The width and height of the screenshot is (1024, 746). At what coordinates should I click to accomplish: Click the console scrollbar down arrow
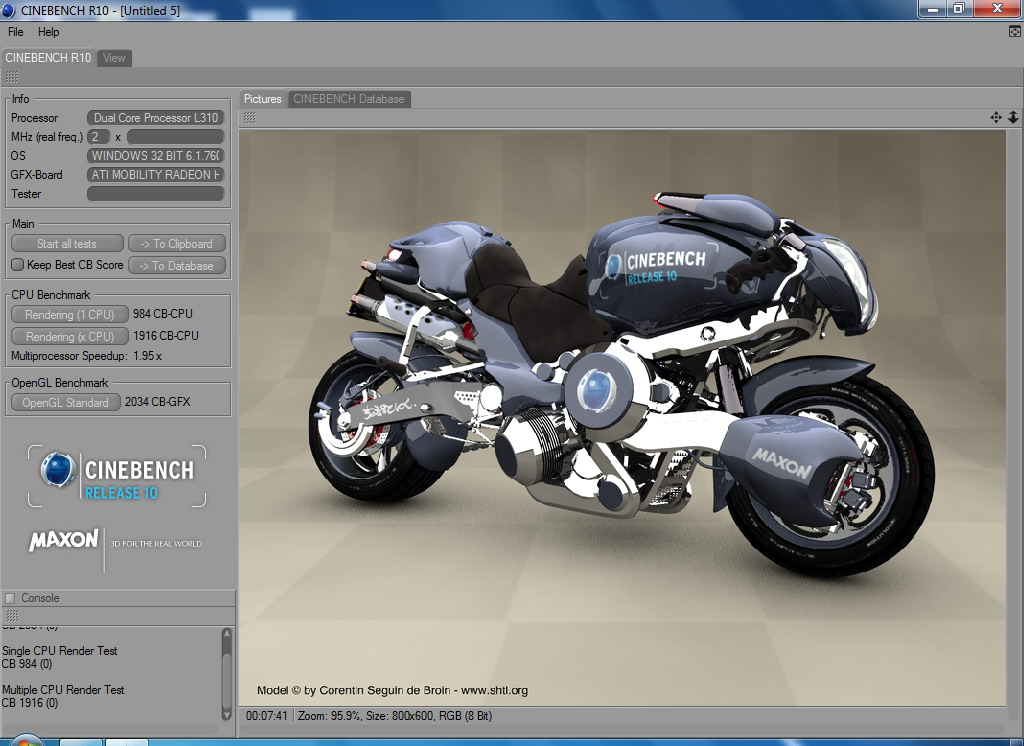pyautogui.click(x=227, y=714)
